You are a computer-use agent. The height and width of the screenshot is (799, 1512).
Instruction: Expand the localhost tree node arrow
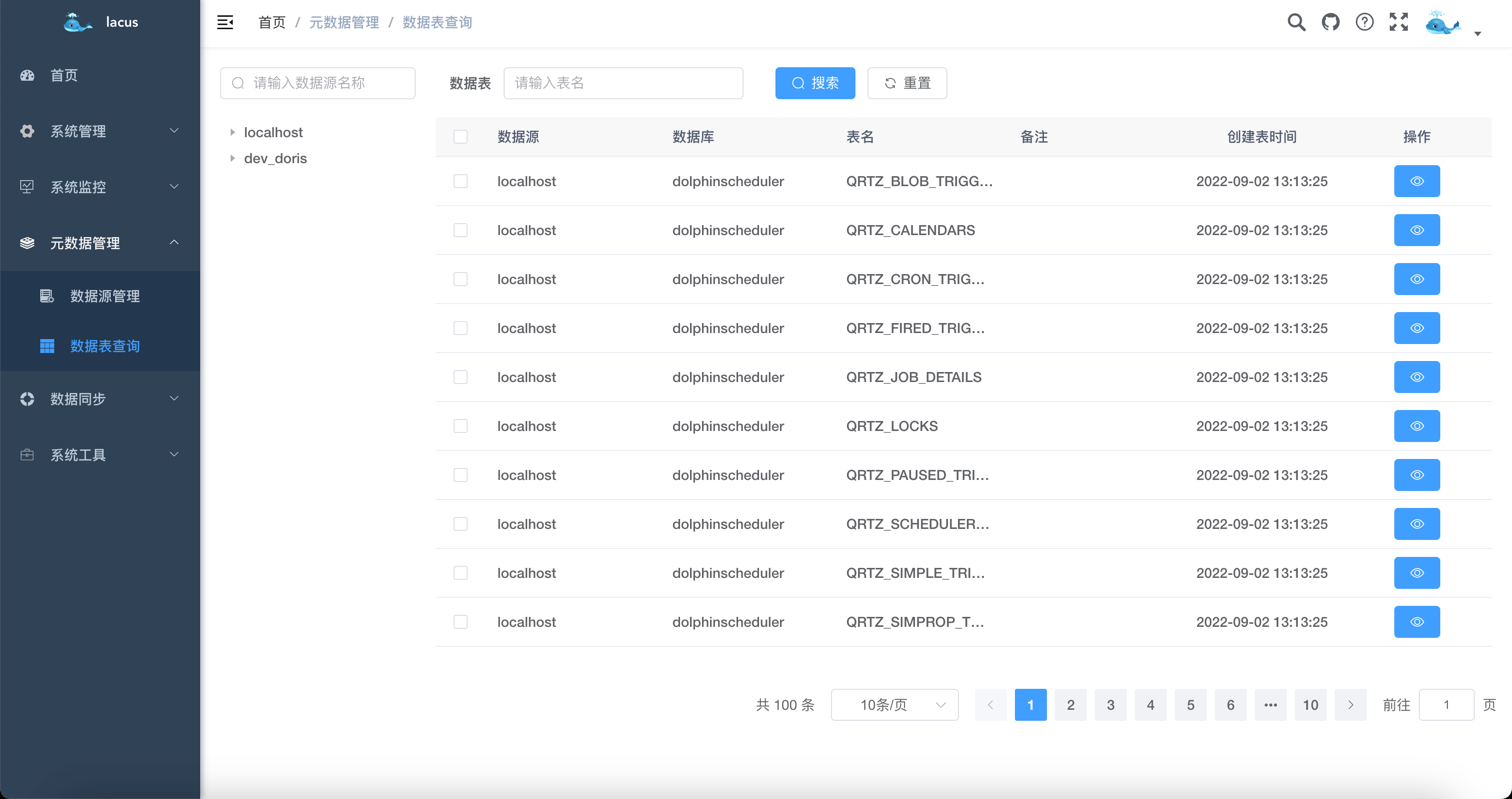click(232, 132)
